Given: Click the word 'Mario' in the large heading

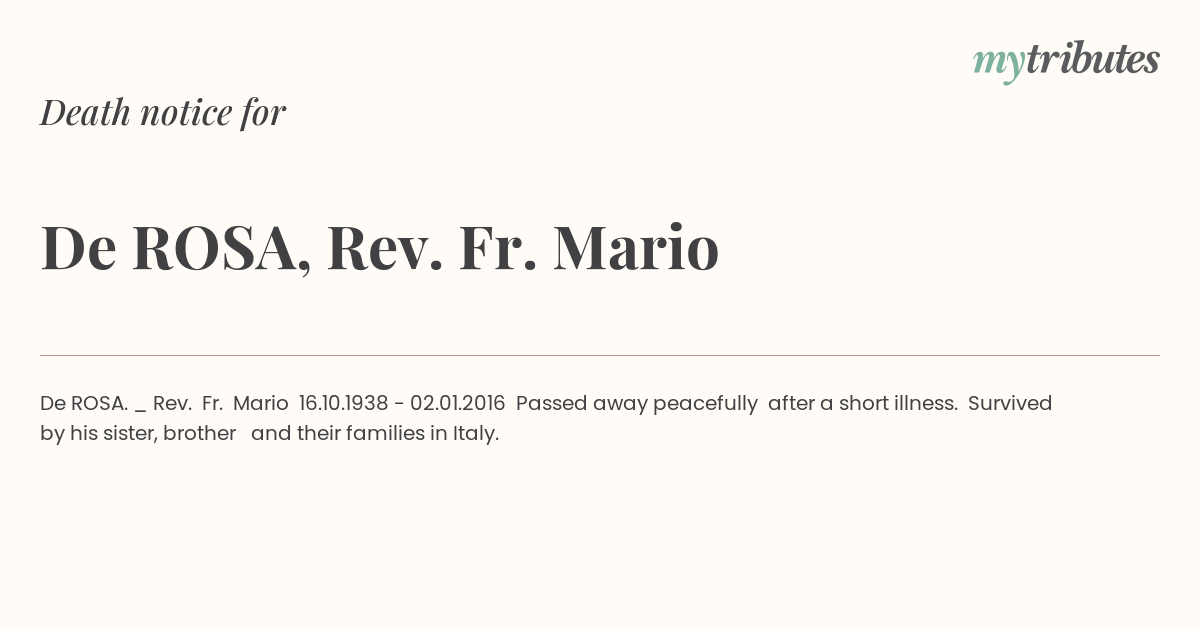Looking at the screenshot, I should 636,248.
